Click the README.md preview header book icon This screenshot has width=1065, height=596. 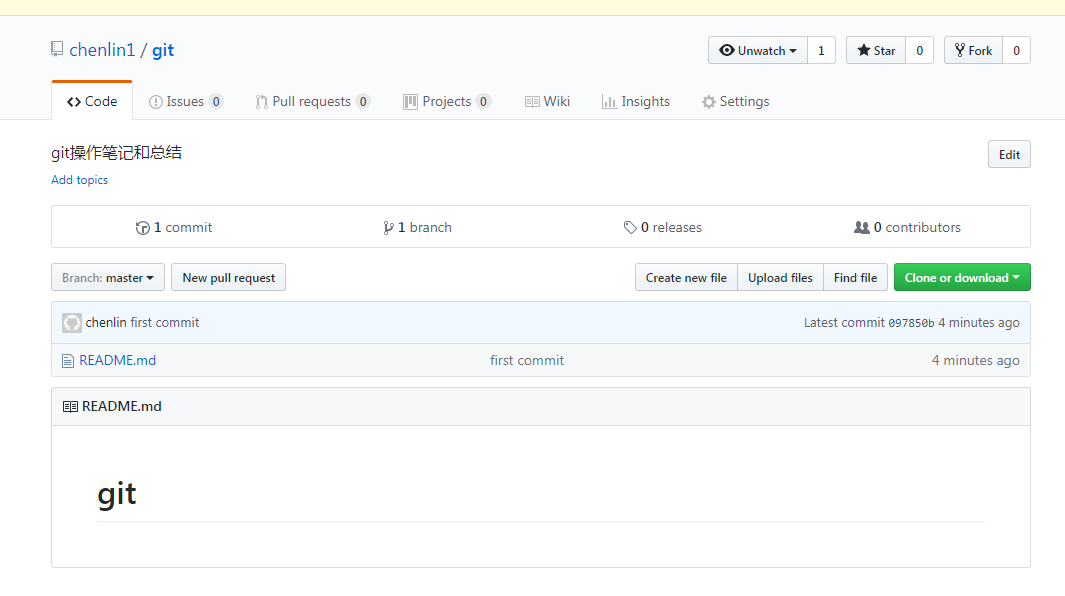tap(70, 406)
